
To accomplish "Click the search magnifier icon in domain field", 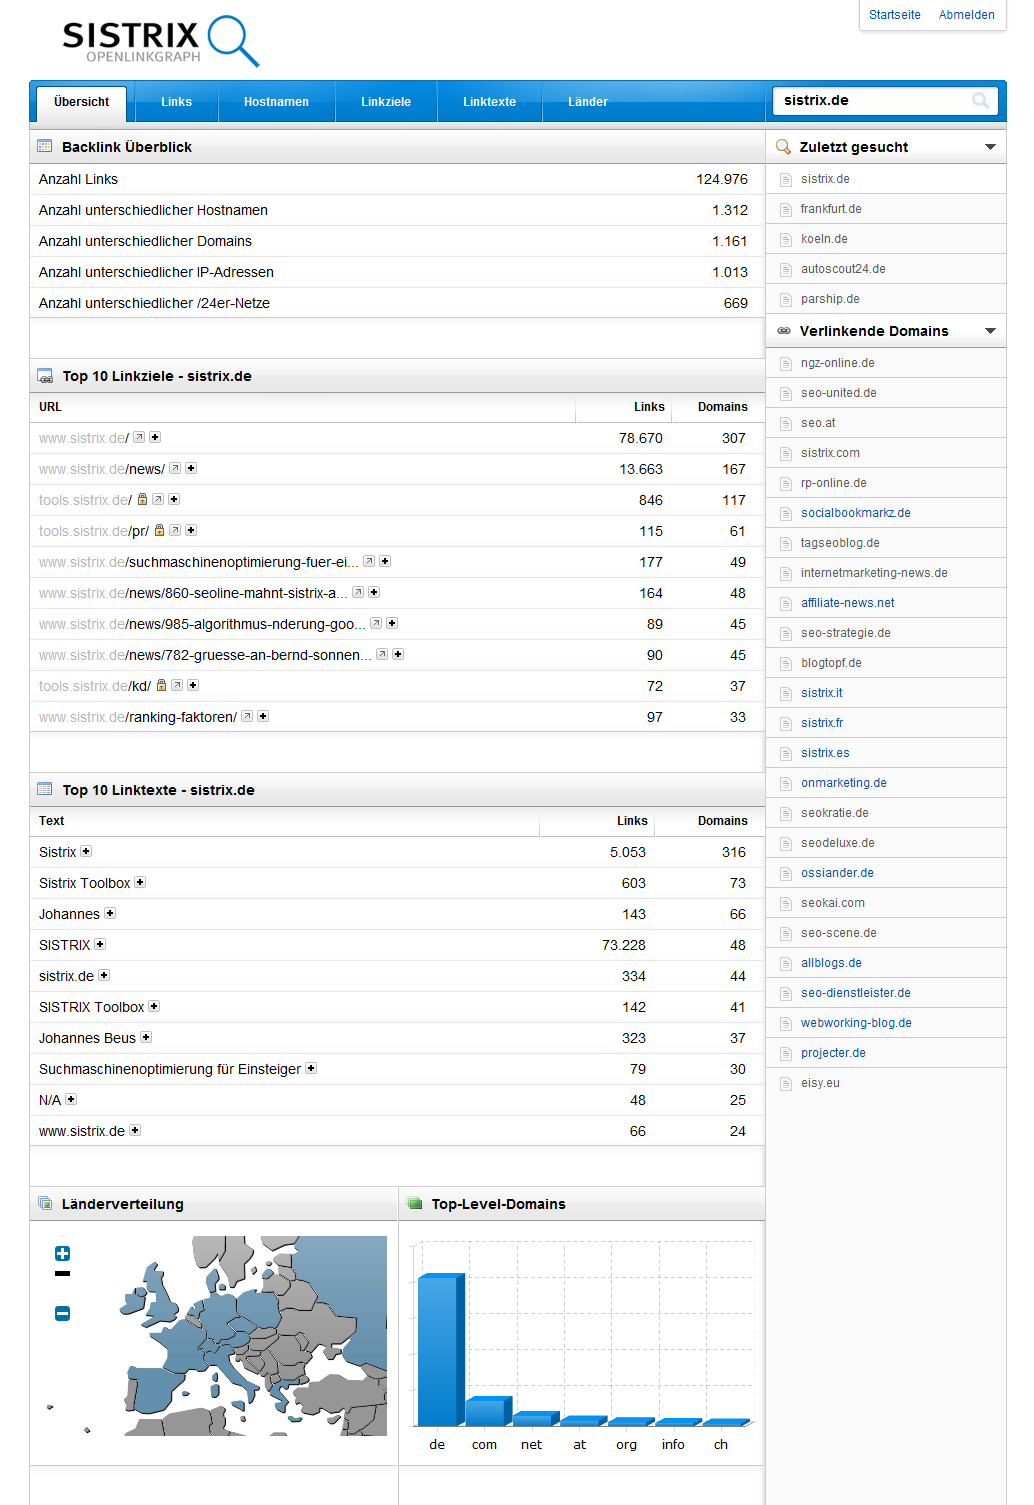I will pos(980,101).
